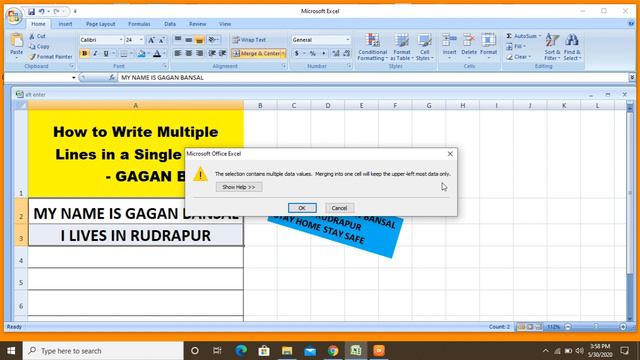
Task: Open Microsoft Edge from taskbar
Action: pos(241,351)
